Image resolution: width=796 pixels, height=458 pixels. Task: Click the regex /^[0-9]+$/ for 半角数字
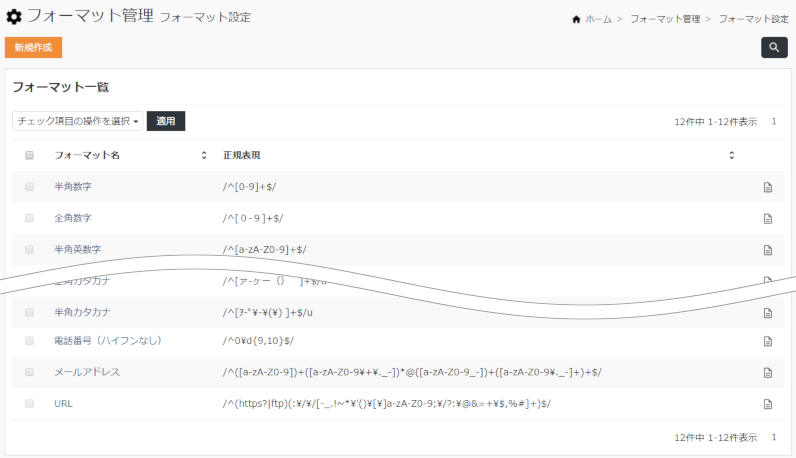click(x=249, y=187)
